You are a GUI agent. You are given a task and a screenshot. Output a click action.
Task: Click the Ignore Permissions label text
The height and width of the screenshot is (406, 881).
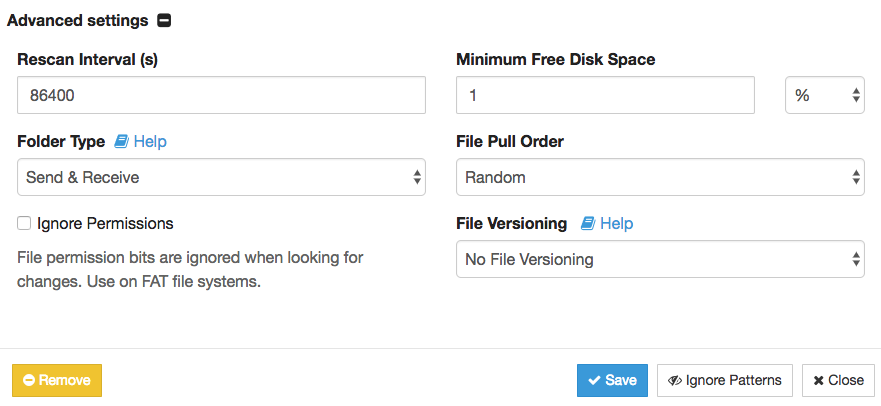(105, 223)
